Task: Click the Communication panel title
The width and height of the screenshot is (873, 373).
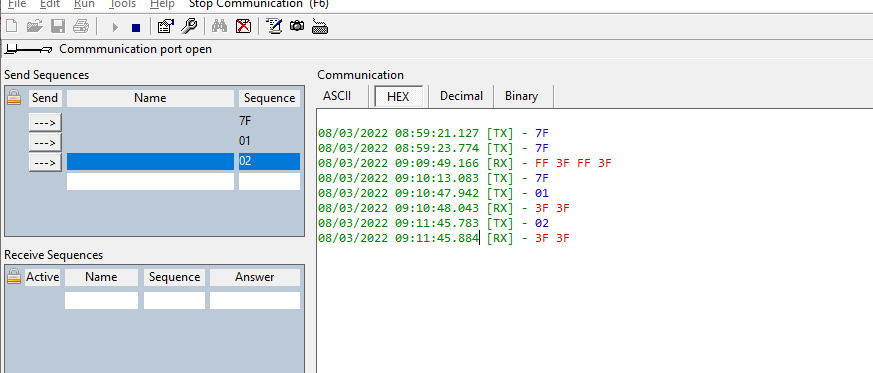Action: click(x=360, y=75)
